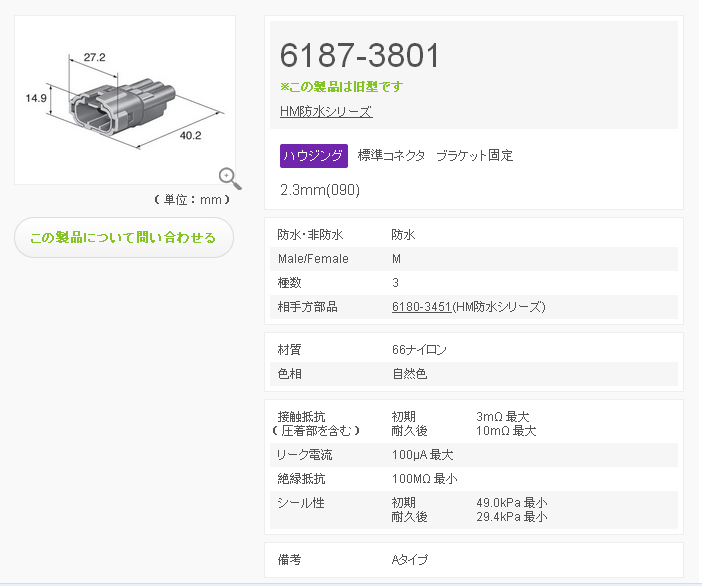Click the 極数 row label
Screen dimensions: 702x586
[289, 283]
